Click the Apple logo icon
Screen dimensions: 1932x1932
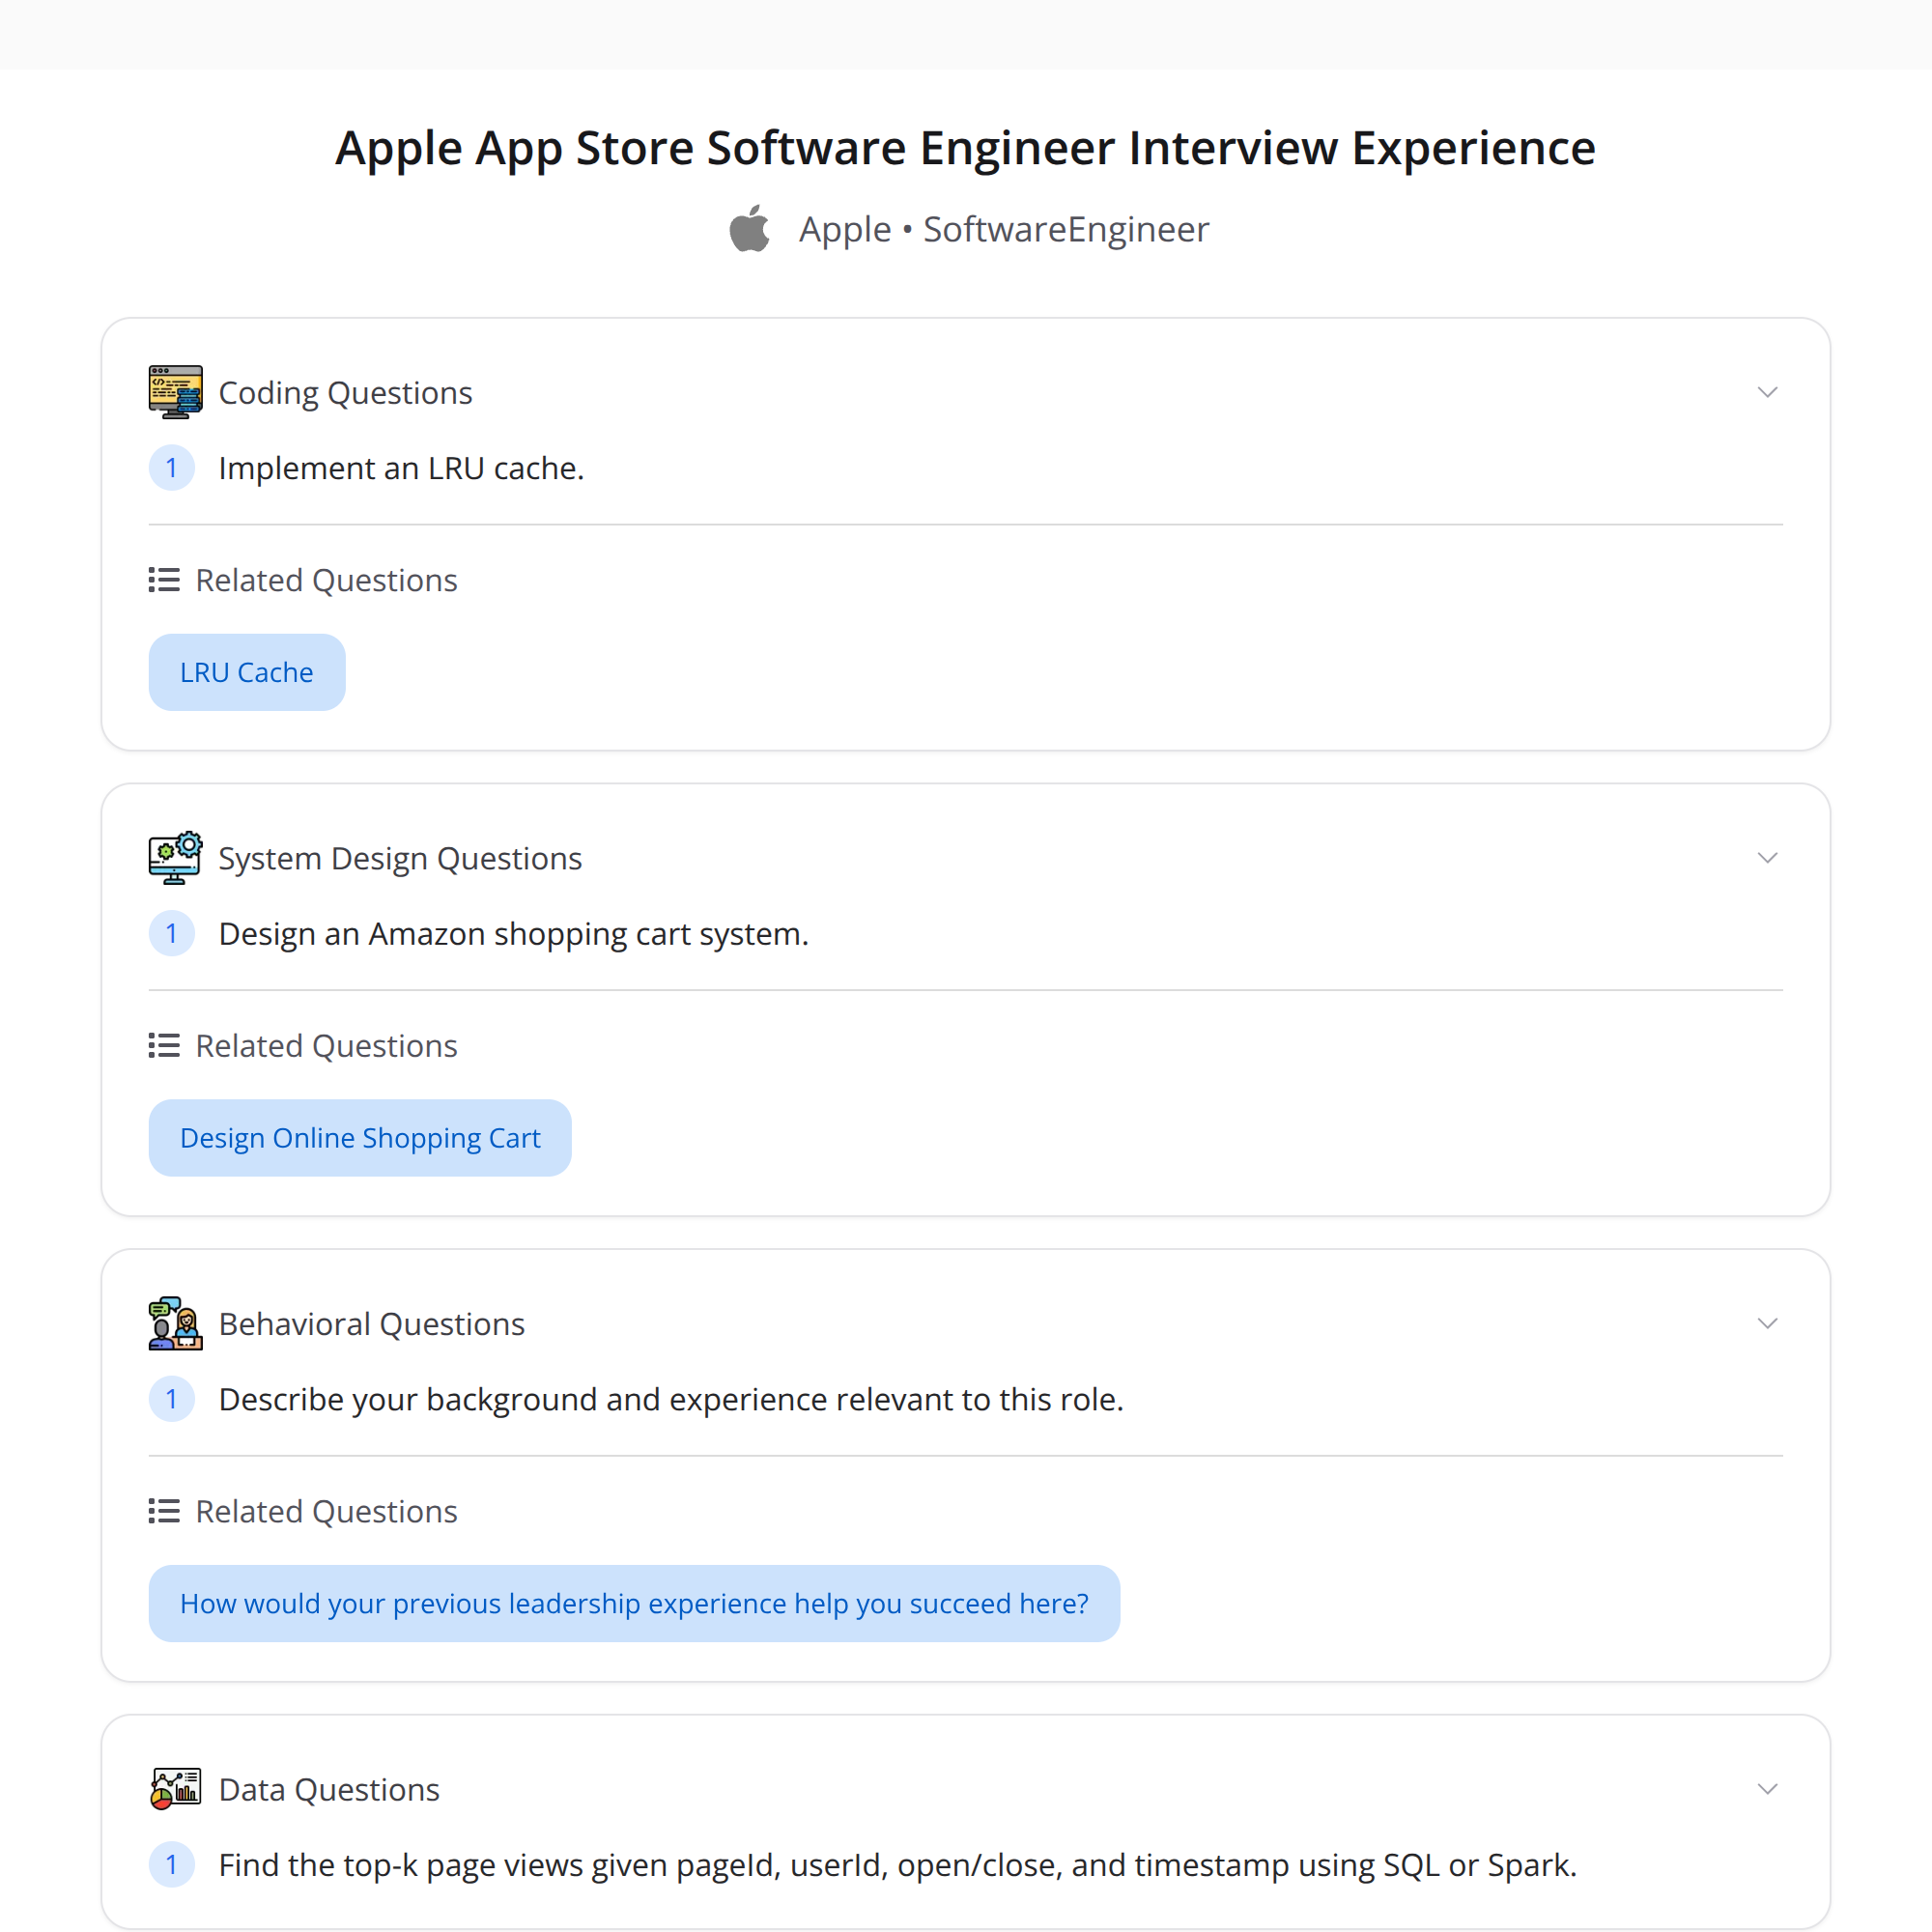749,229
